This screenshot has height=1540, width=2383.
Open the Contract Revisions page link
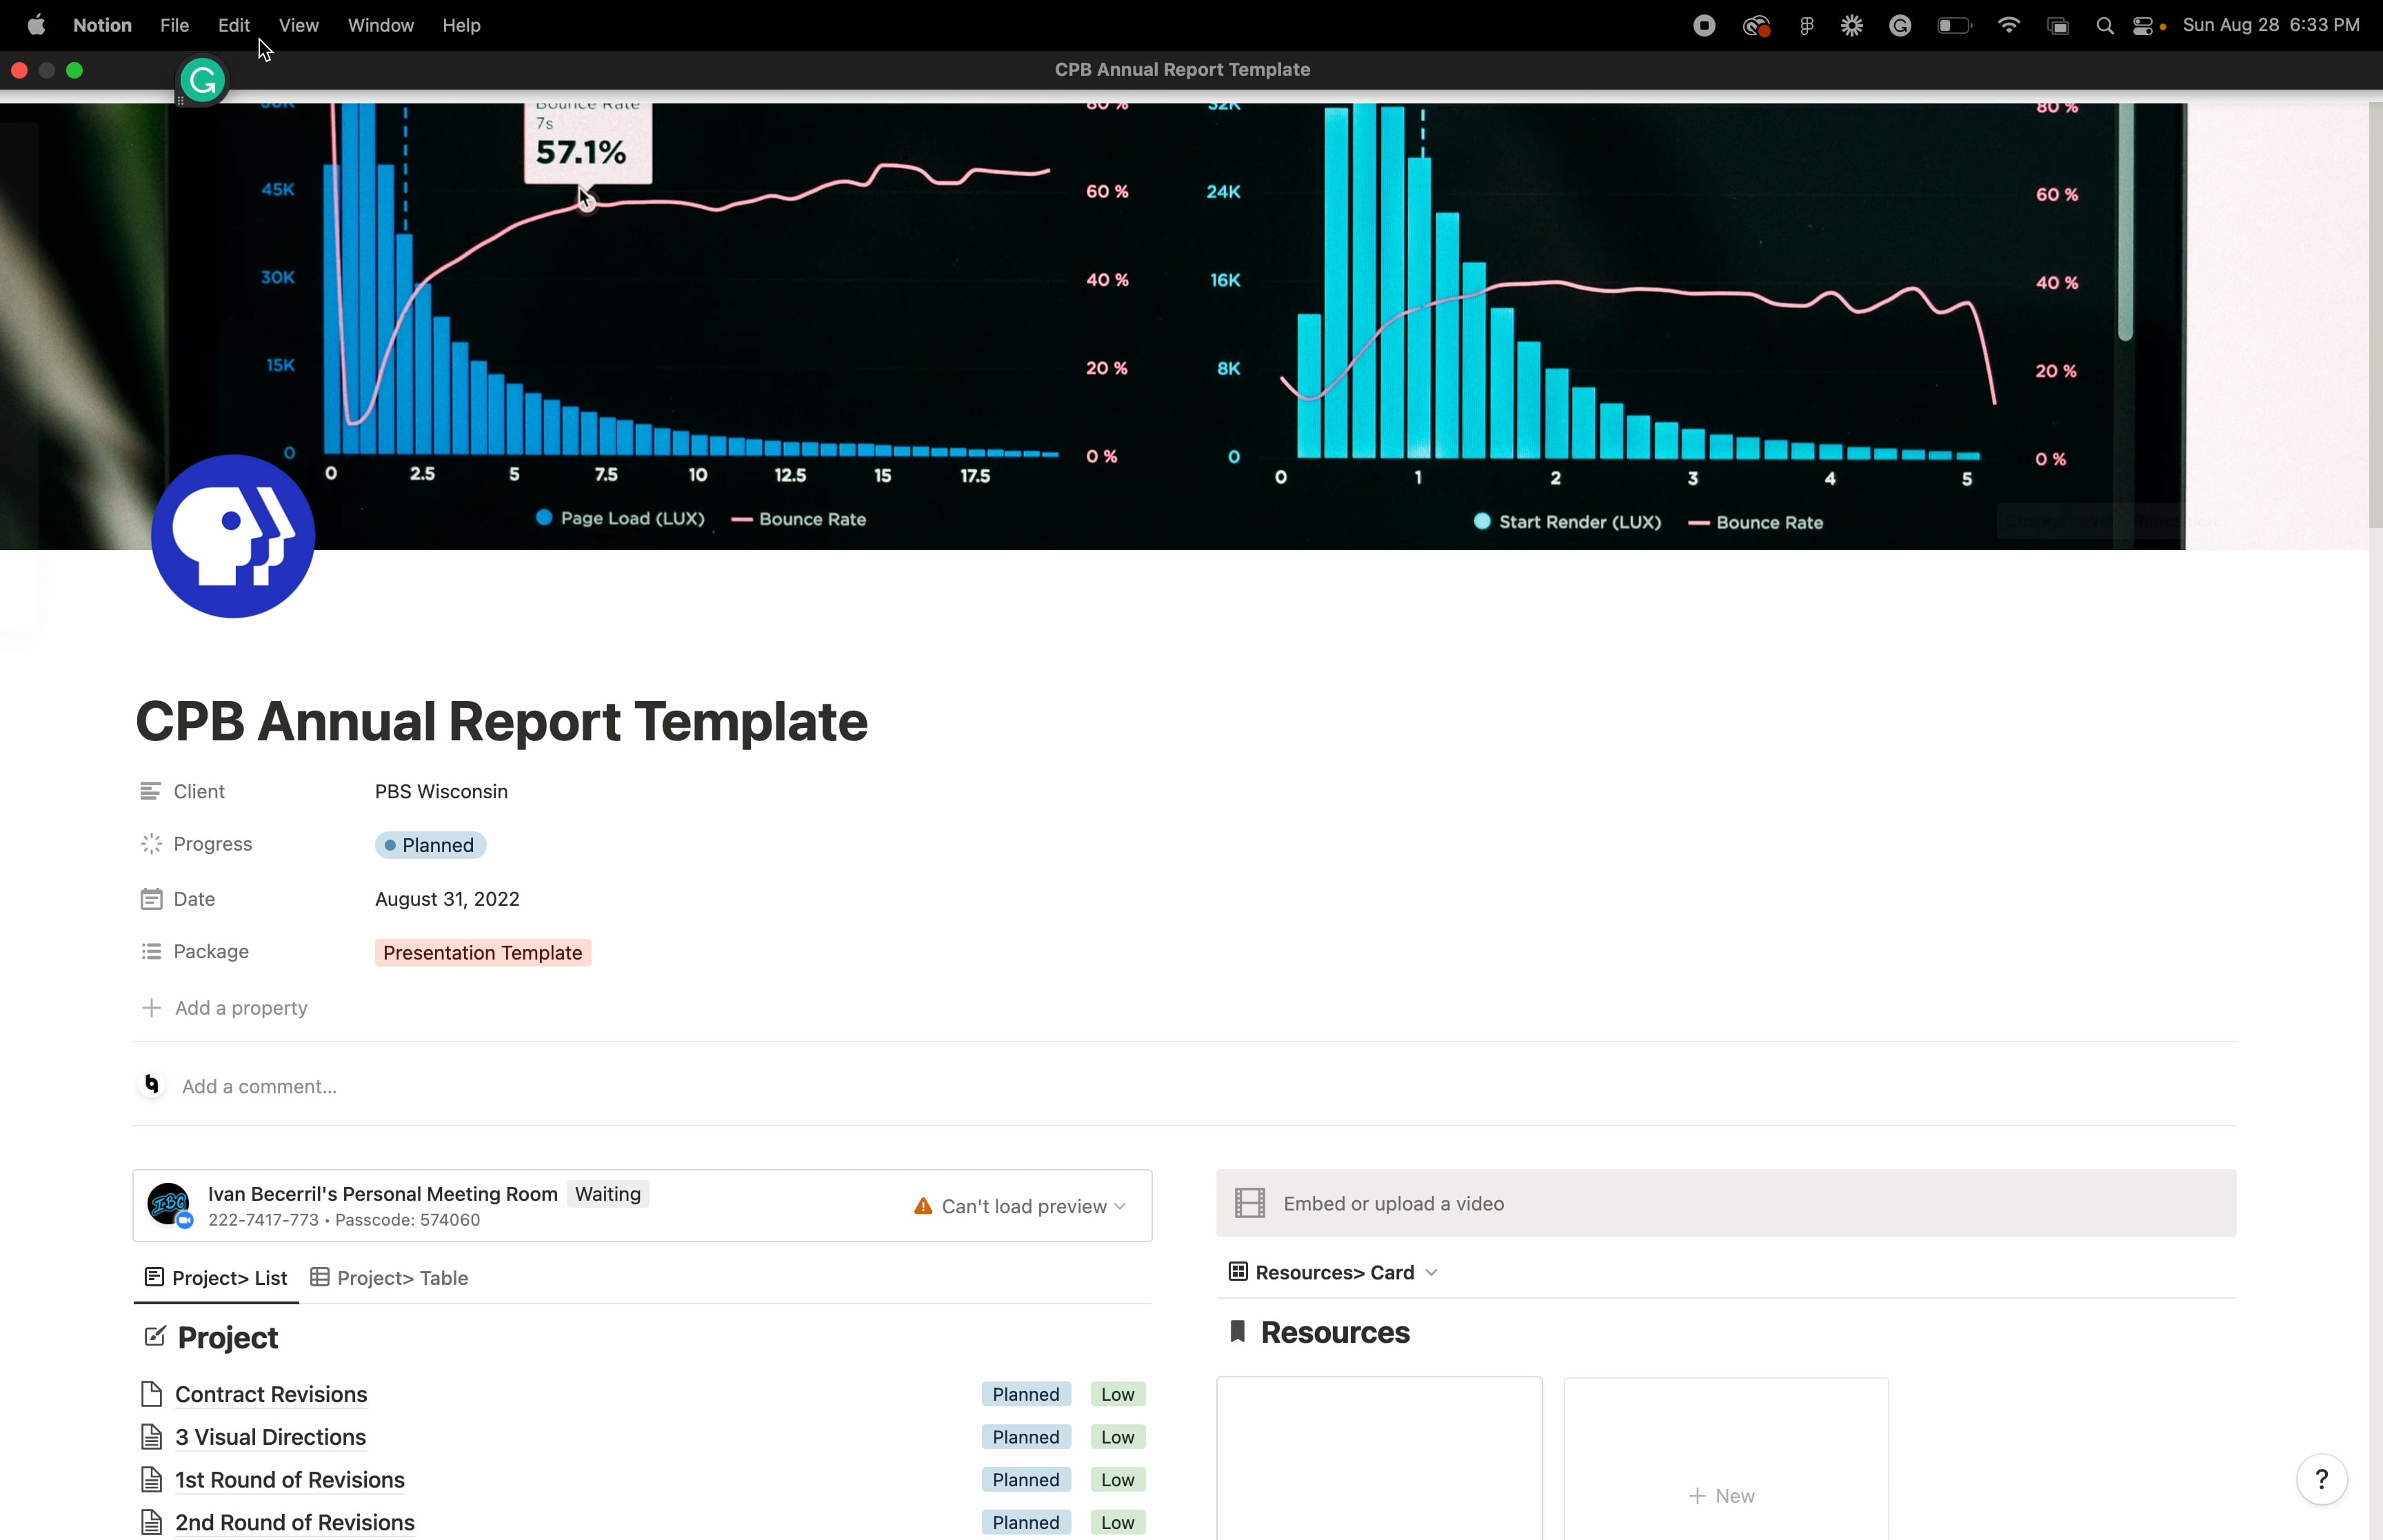(x=271, y=1394)
